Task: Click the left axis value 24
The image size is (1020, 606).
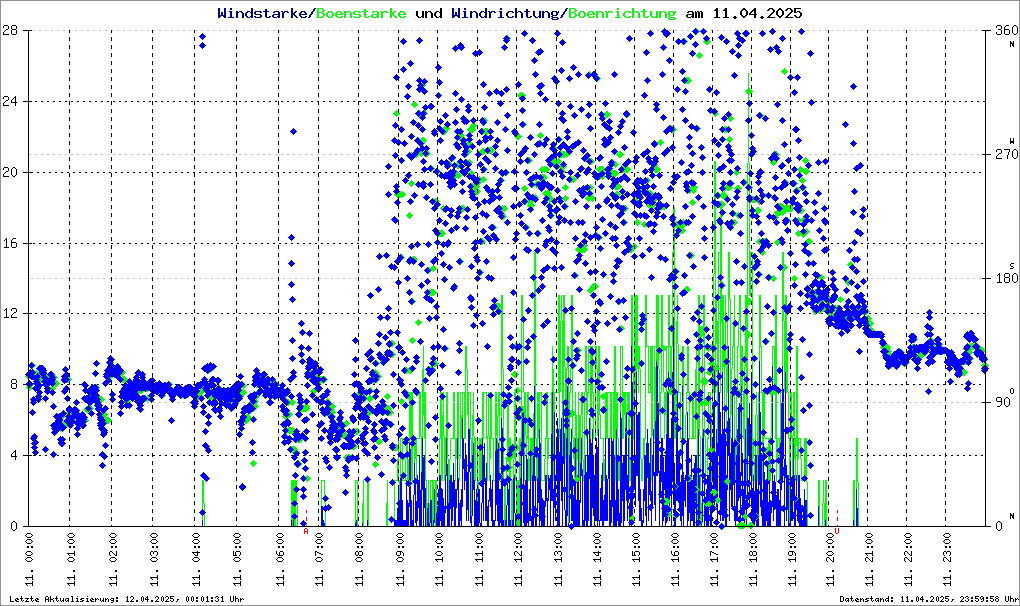Action: tap(10, 101)
